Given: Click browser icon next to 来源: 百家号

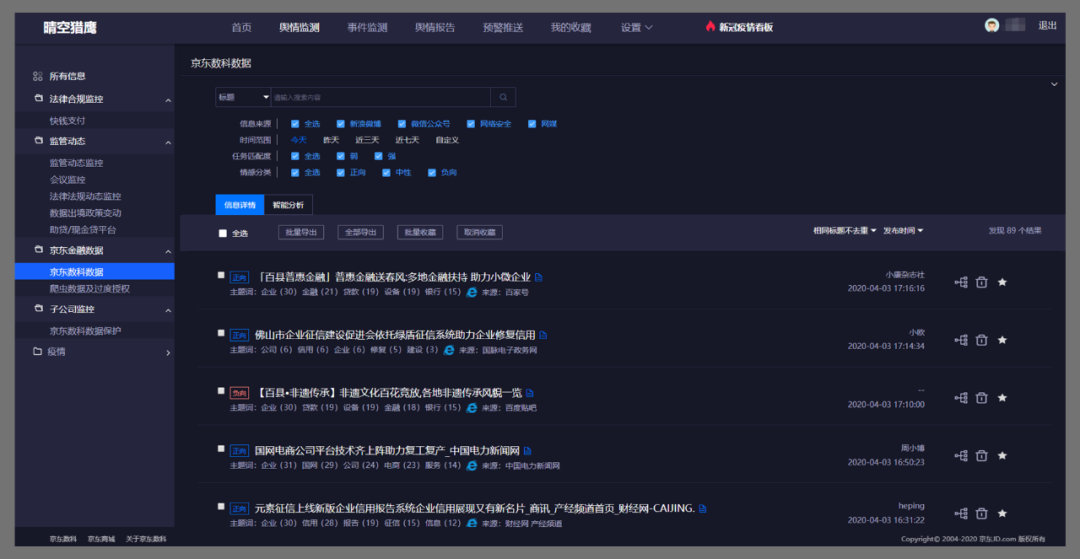Looking at the screenshot, I should click(472, 292).
